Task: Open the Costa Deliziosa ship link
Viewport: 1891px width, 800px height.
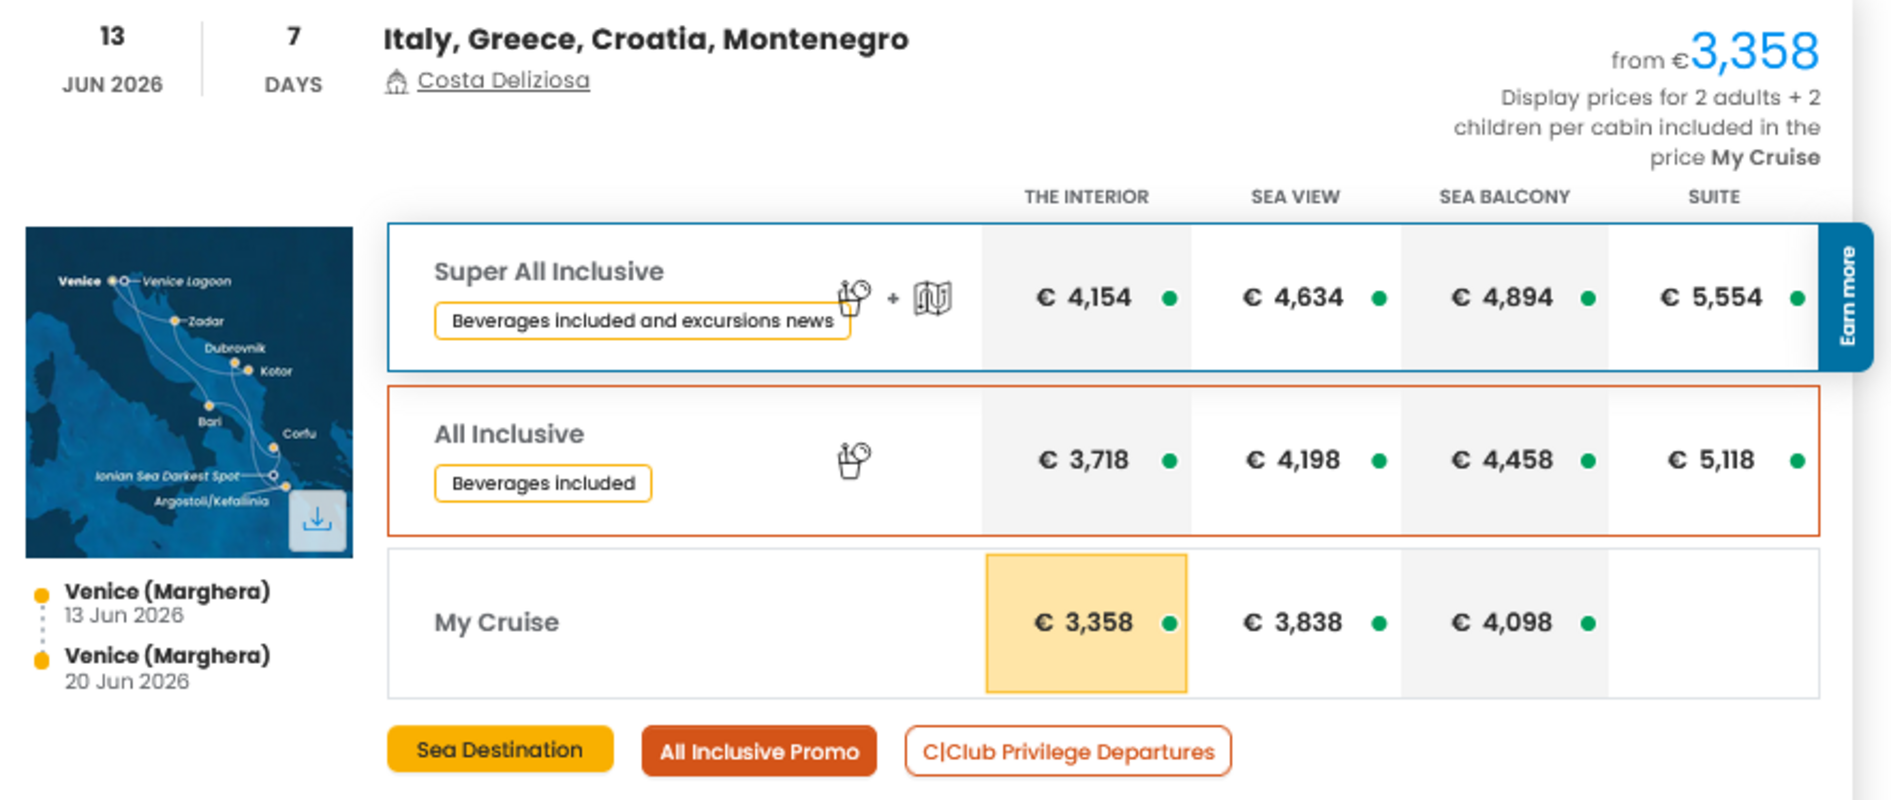Action: click(503, 80)
